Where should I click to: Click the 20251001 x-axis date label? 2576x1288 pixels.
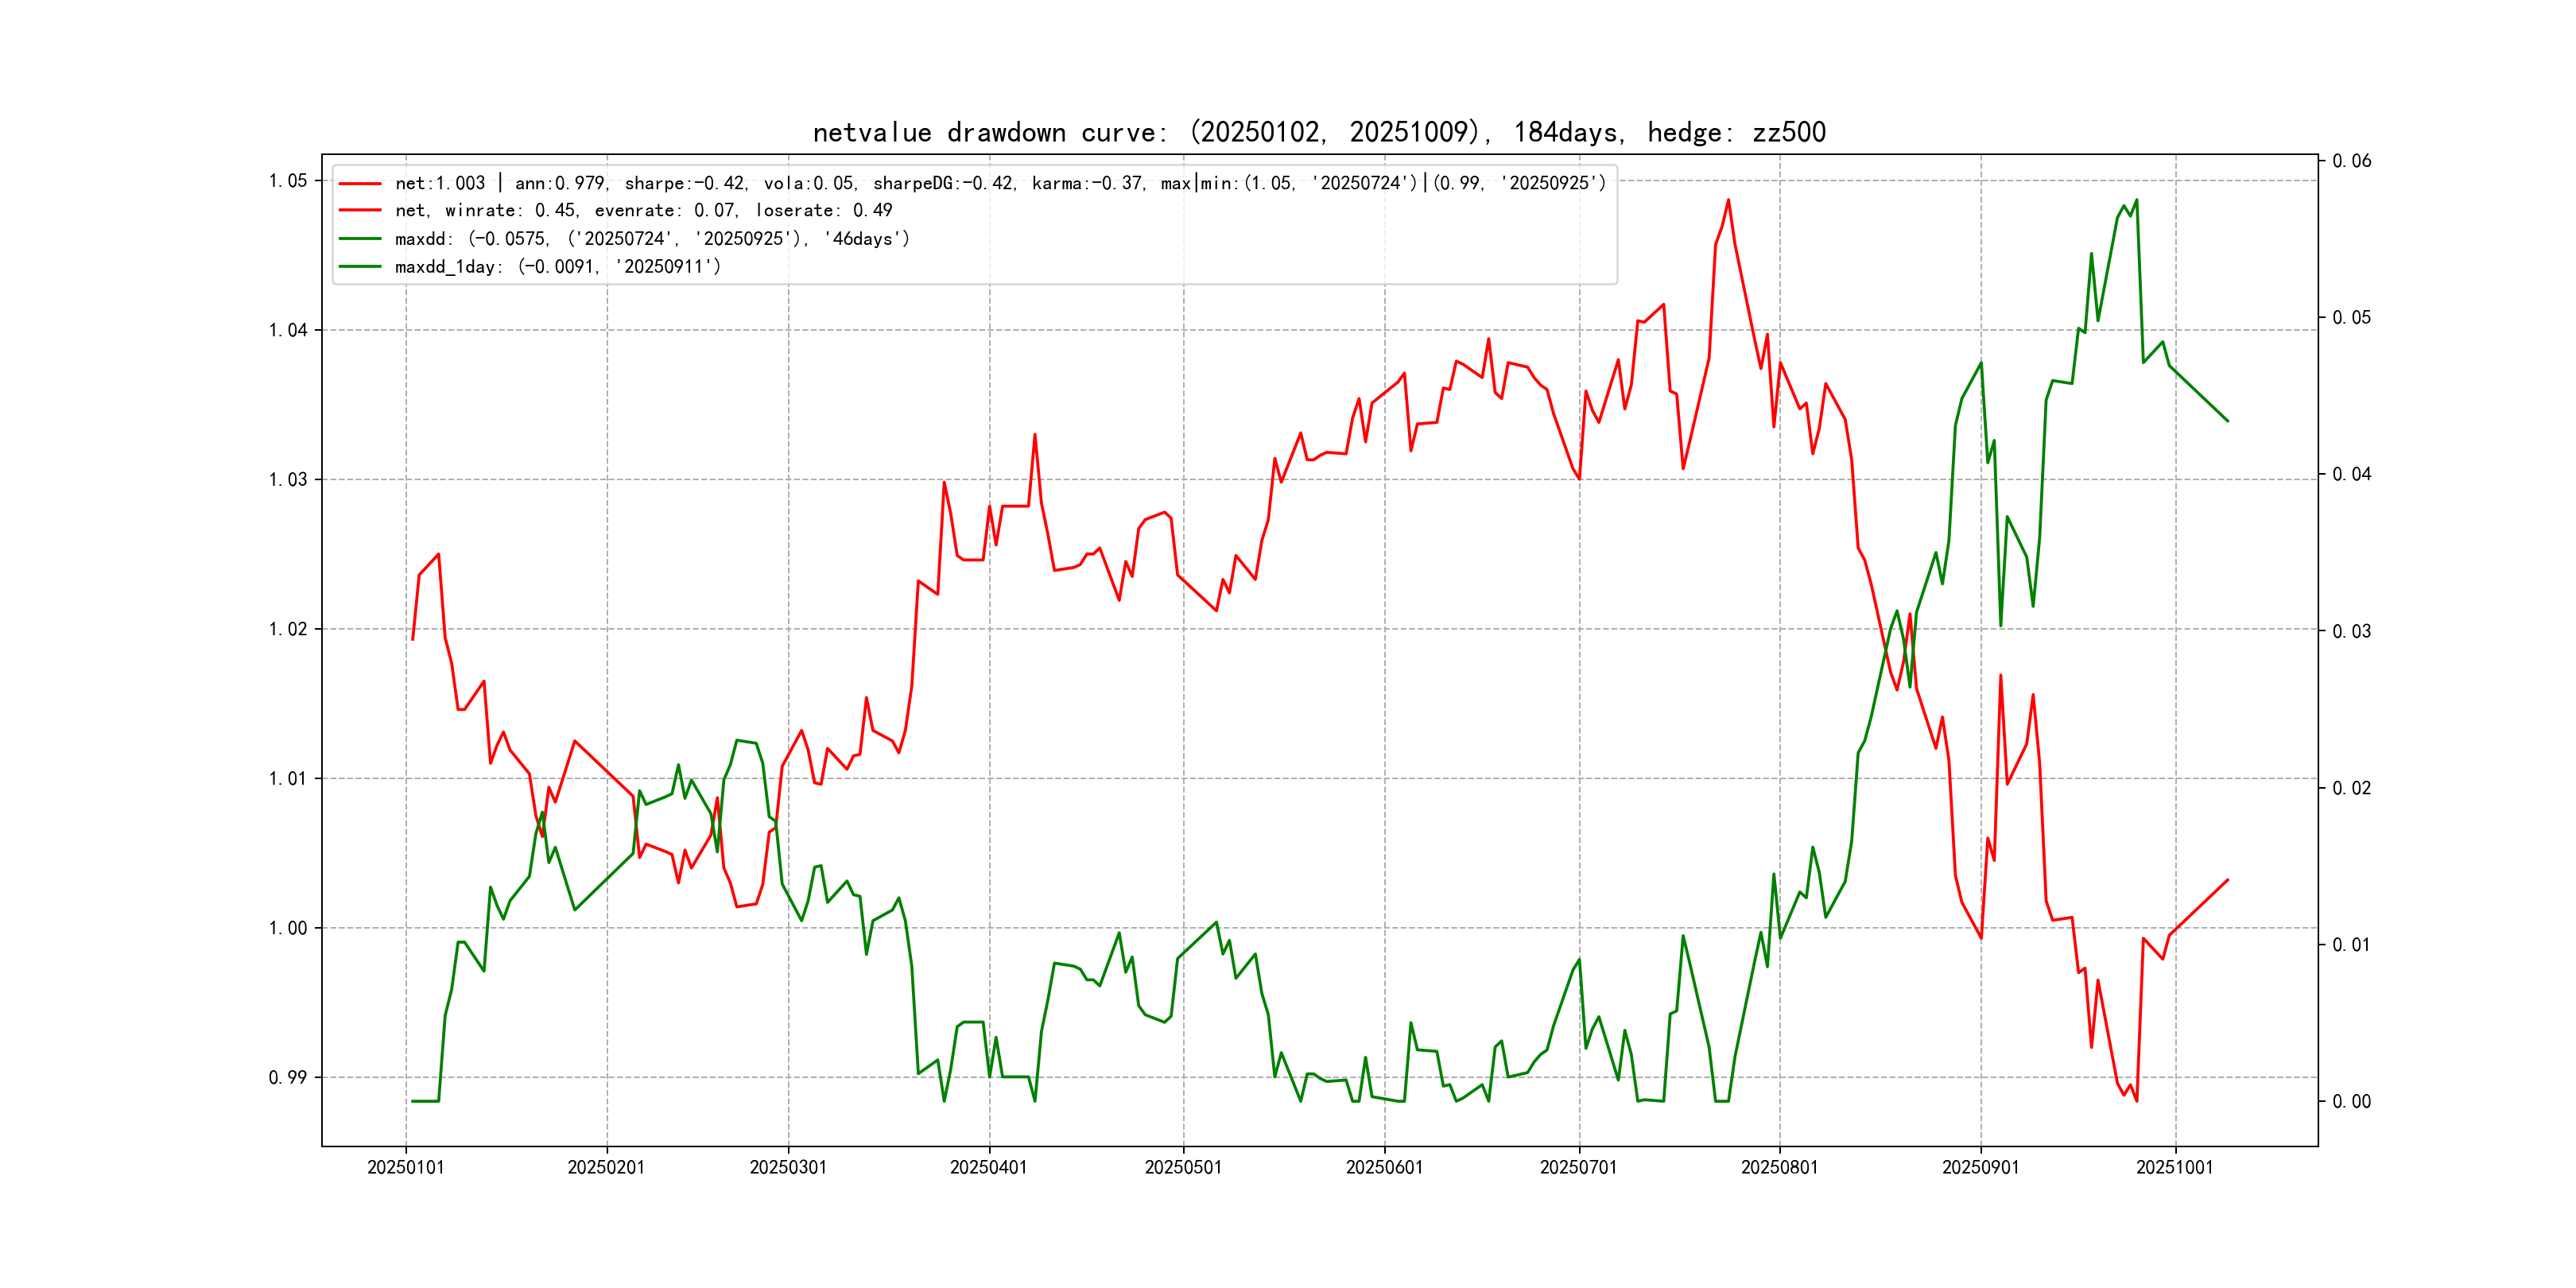click(x=2174, y=1167)
